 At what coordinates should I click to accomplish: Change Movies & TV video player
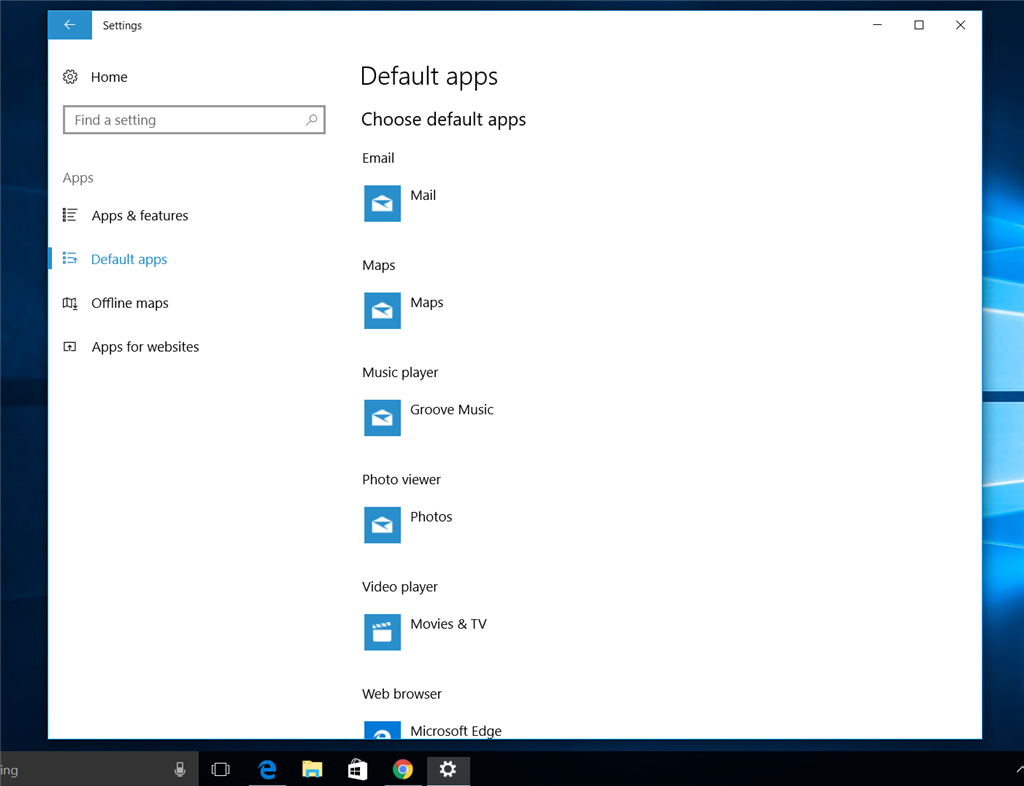pos(448,623)
